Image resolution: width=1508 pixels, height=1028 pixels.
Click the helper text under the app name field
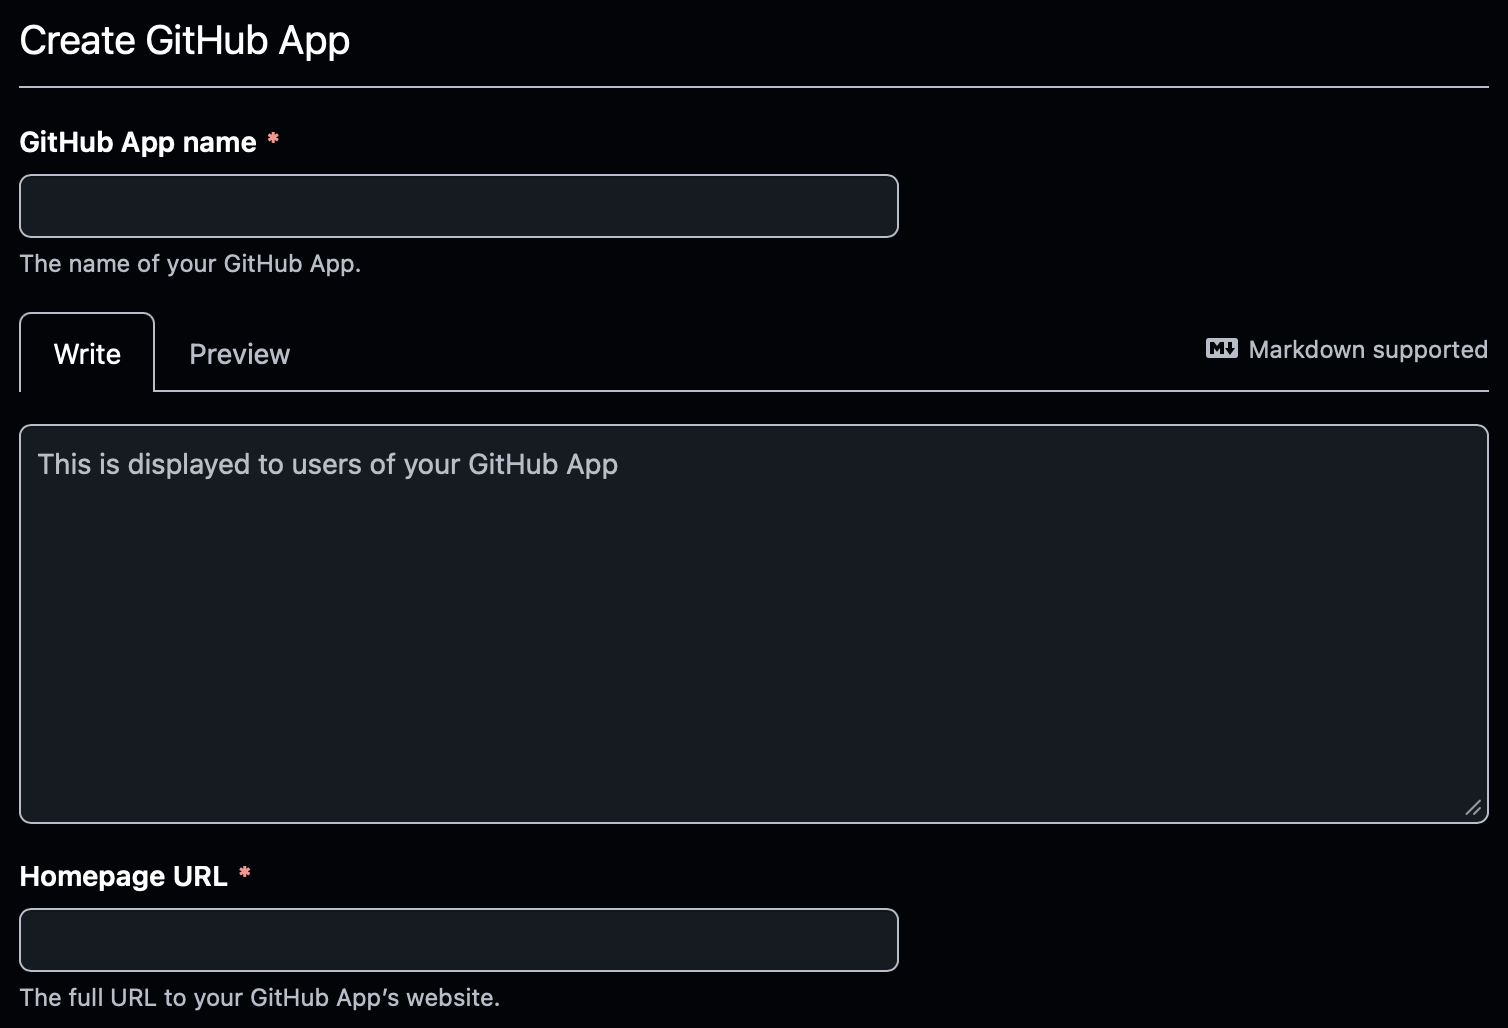pos(190,263)
